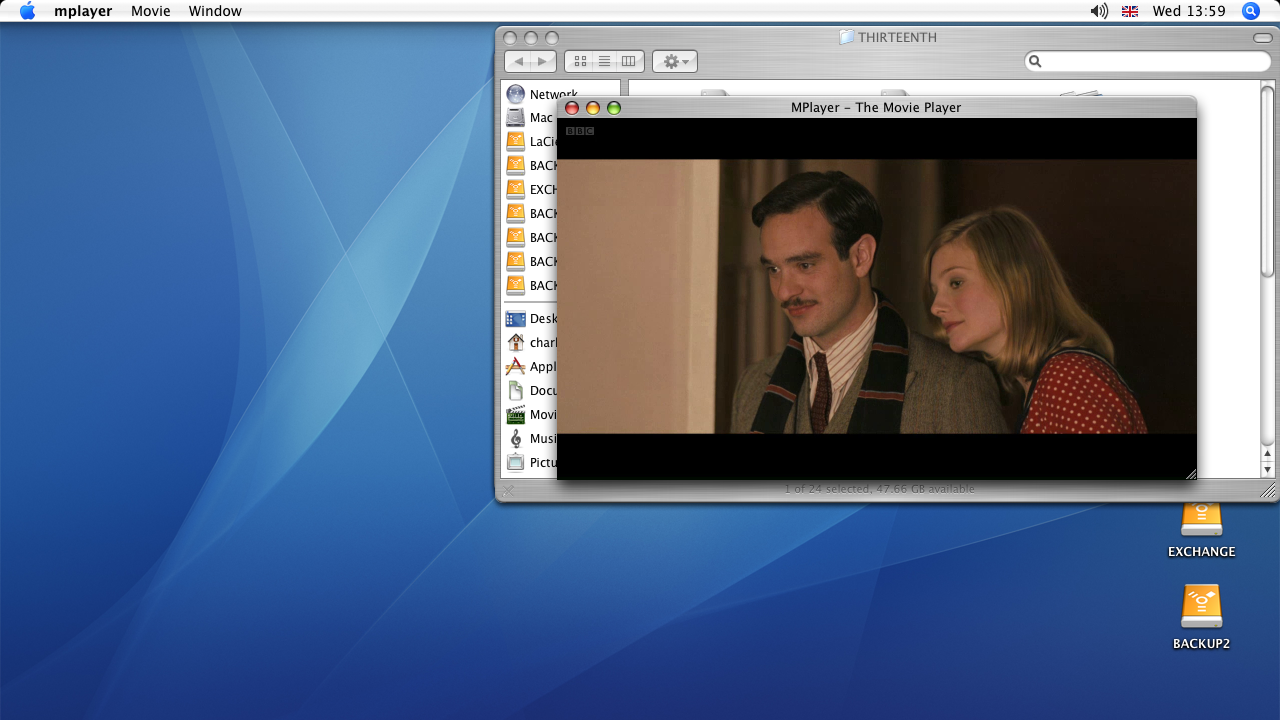Switch Finder to column view
Screen dimensions: 1280x720
click(x=629, y=61)
